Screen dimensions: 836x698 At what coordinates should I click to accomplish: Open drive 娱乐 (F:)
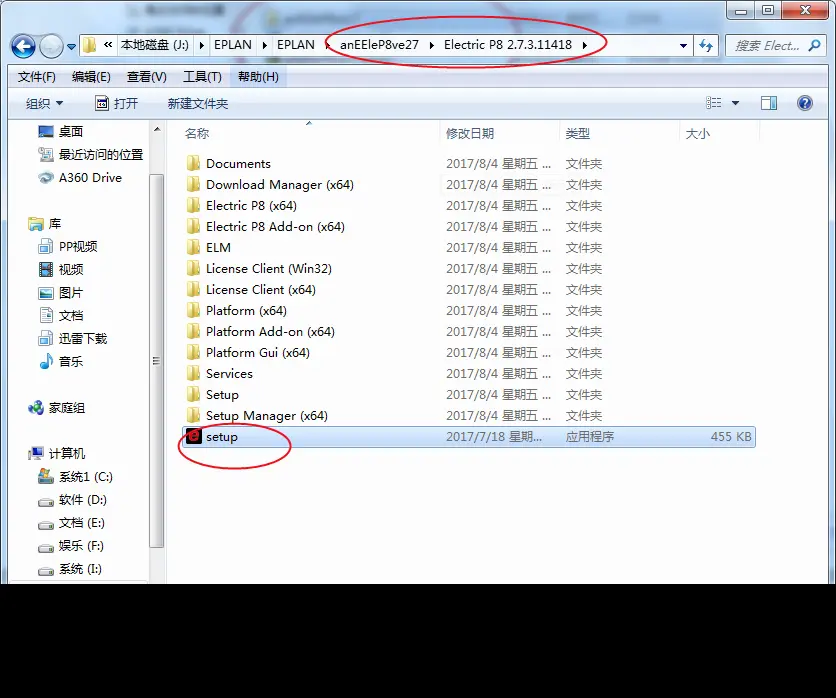coord(71,545)
